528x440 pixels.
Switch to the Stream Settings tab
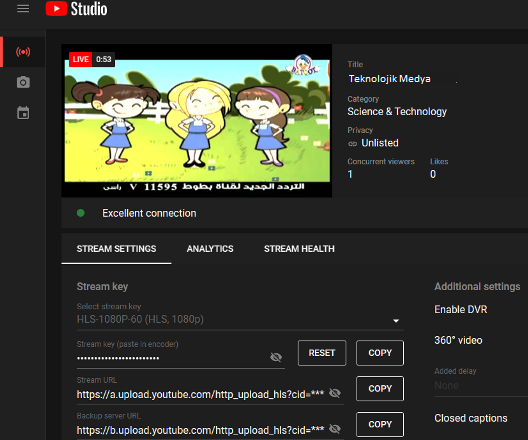click(x=116, y=249)
